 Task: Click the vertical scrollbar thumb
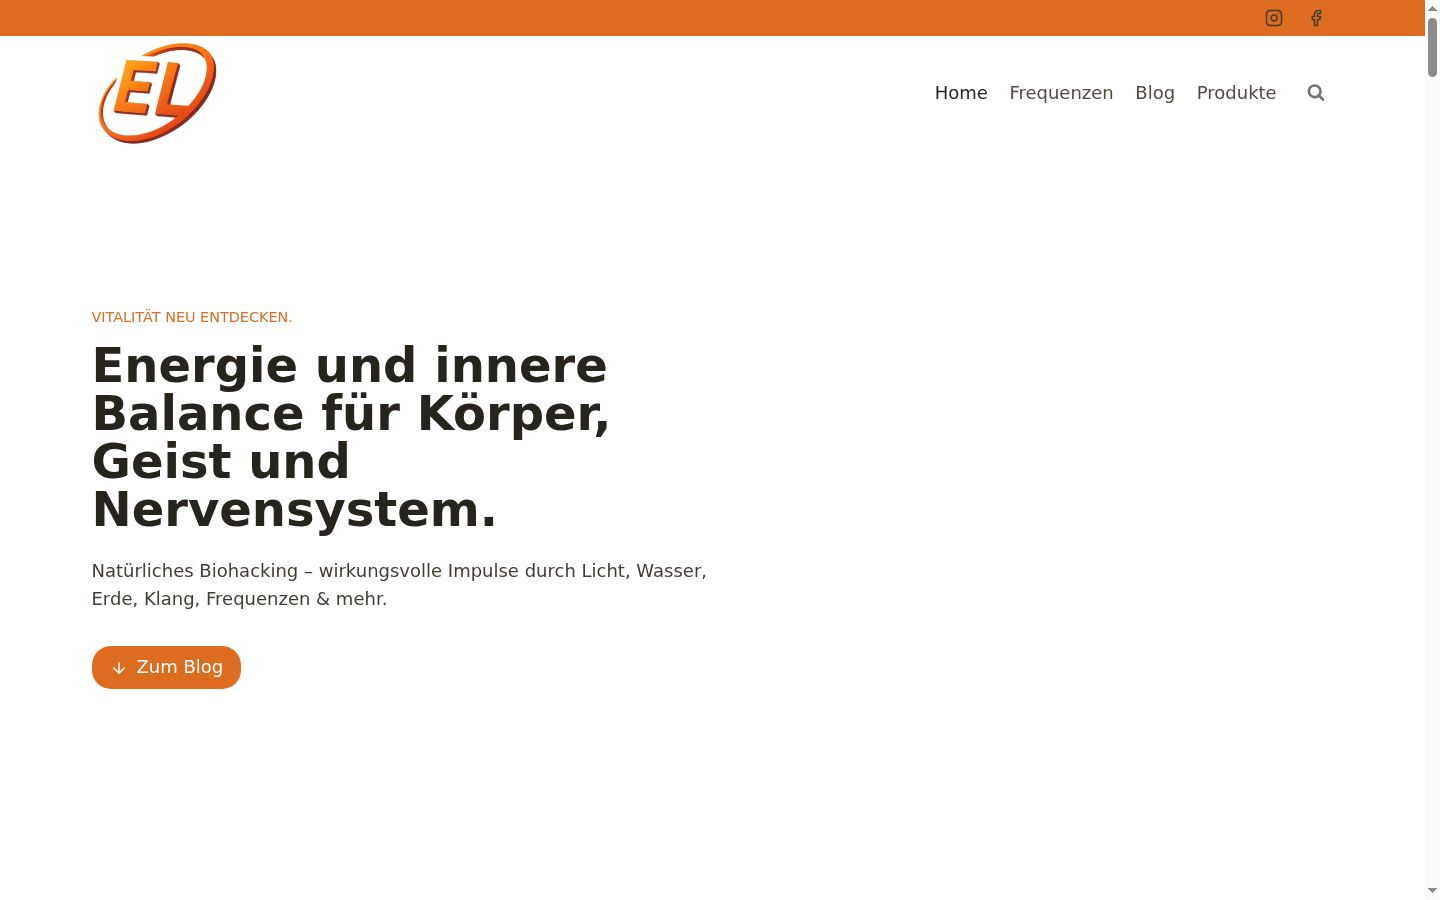1432,46
